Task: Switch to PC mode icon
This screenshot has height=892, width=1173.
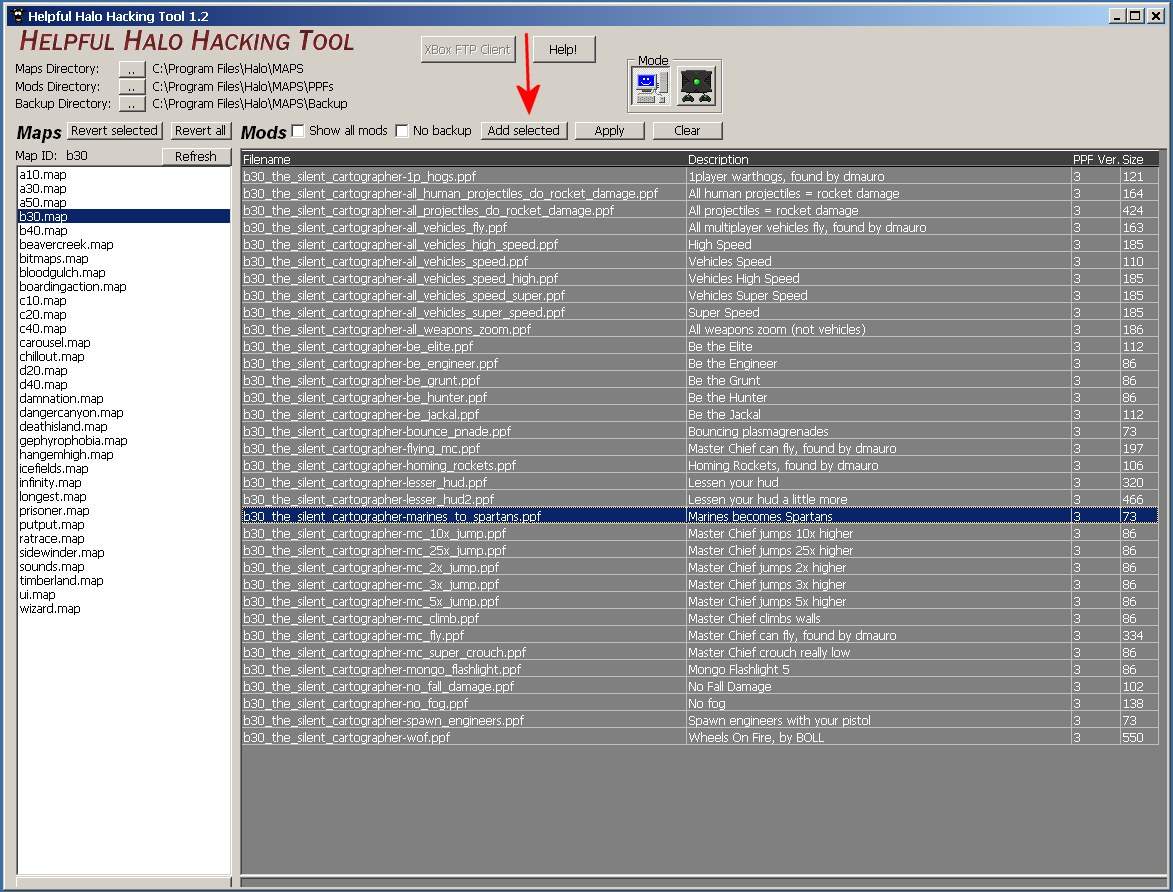Action: [x=650, y=86]
